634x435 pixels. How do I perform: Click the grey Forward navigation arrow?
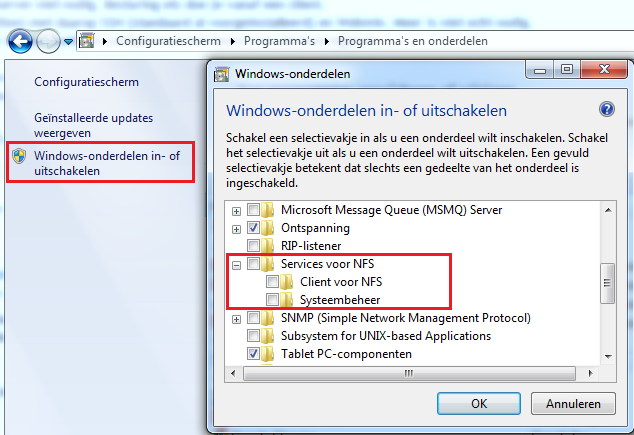(48, 41)
